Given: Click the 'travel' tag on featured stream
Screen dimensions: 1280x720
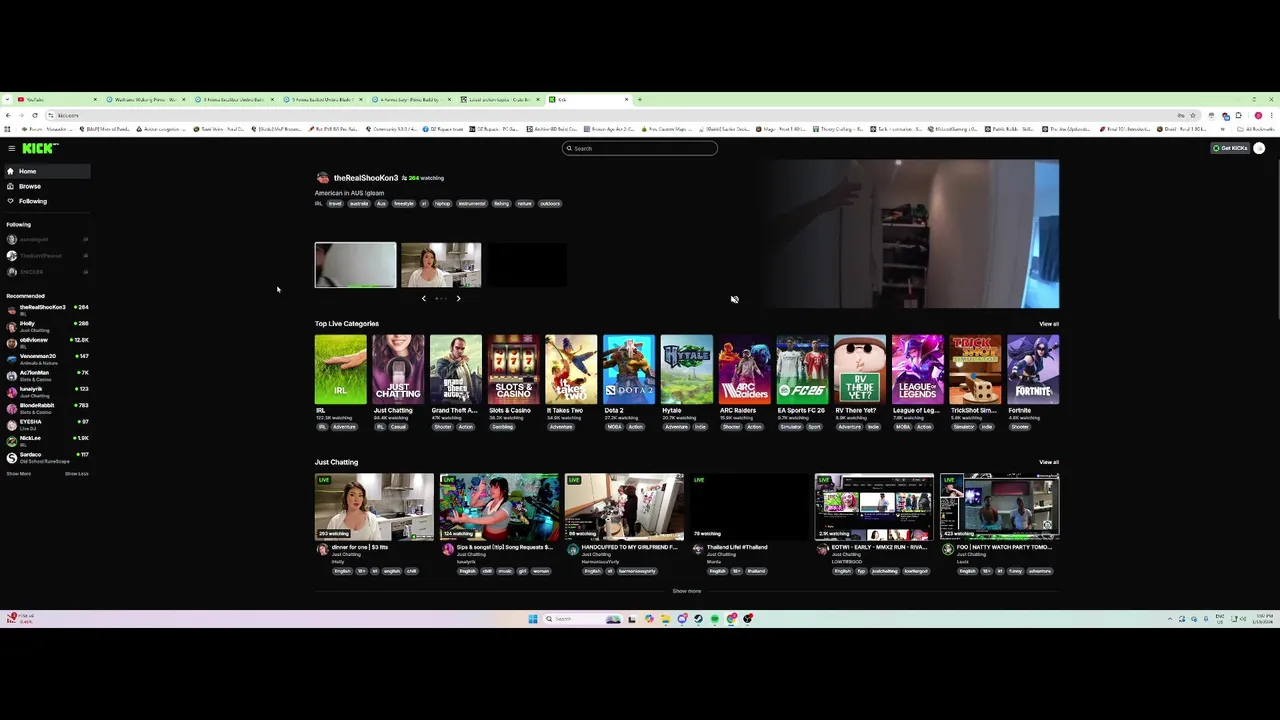Looking at the screenshot, I should (335, 203).
